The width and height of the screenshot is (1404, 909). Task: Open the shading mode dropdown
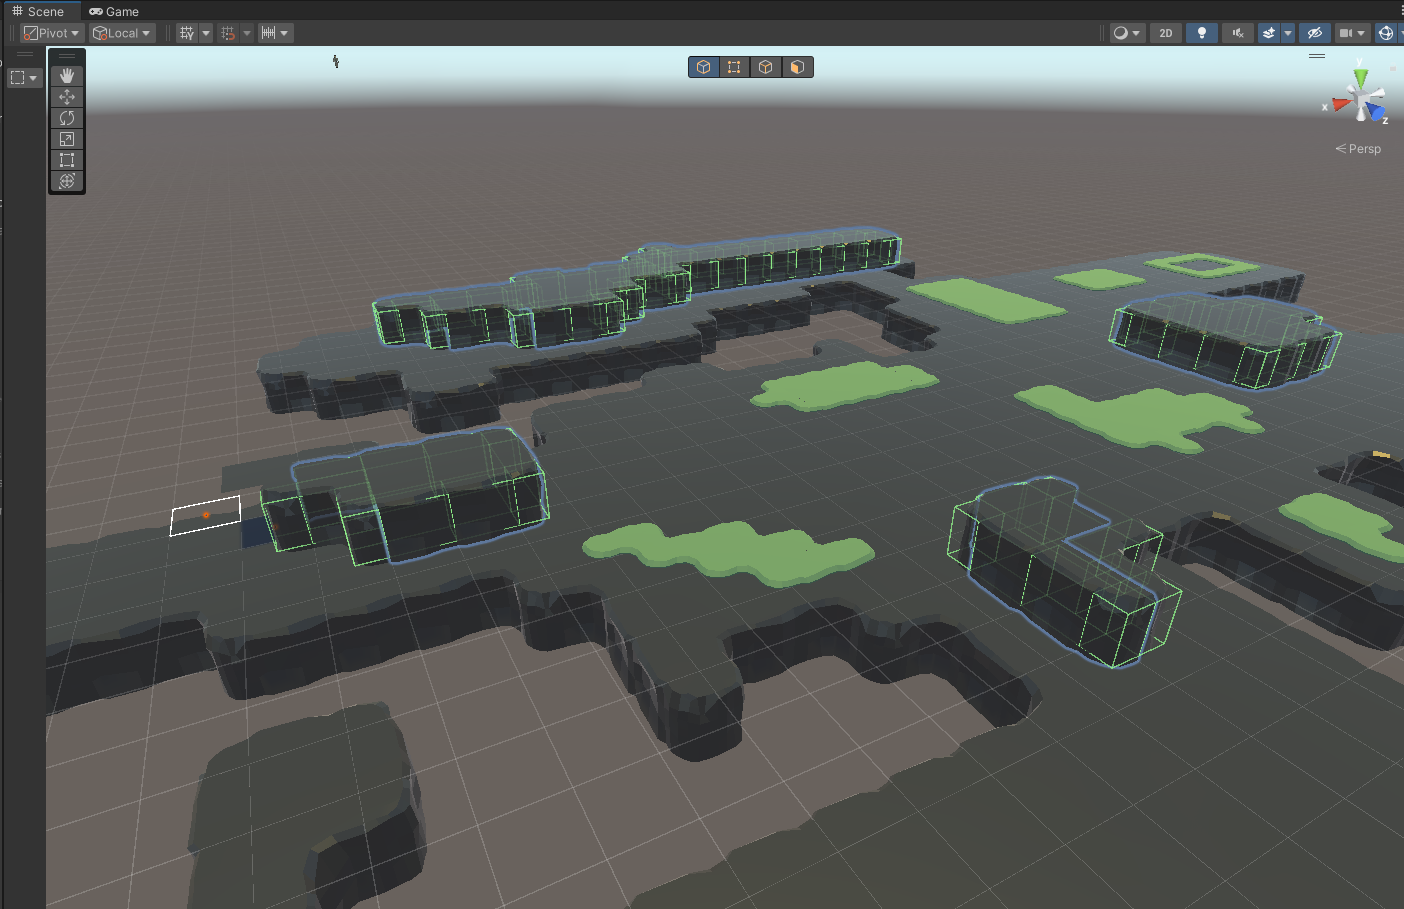(1127, 32)
